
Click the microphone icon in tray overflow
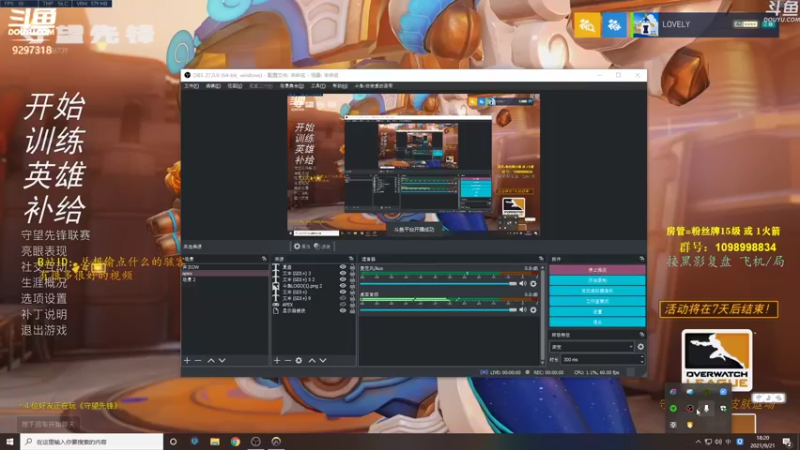(707, 408)
